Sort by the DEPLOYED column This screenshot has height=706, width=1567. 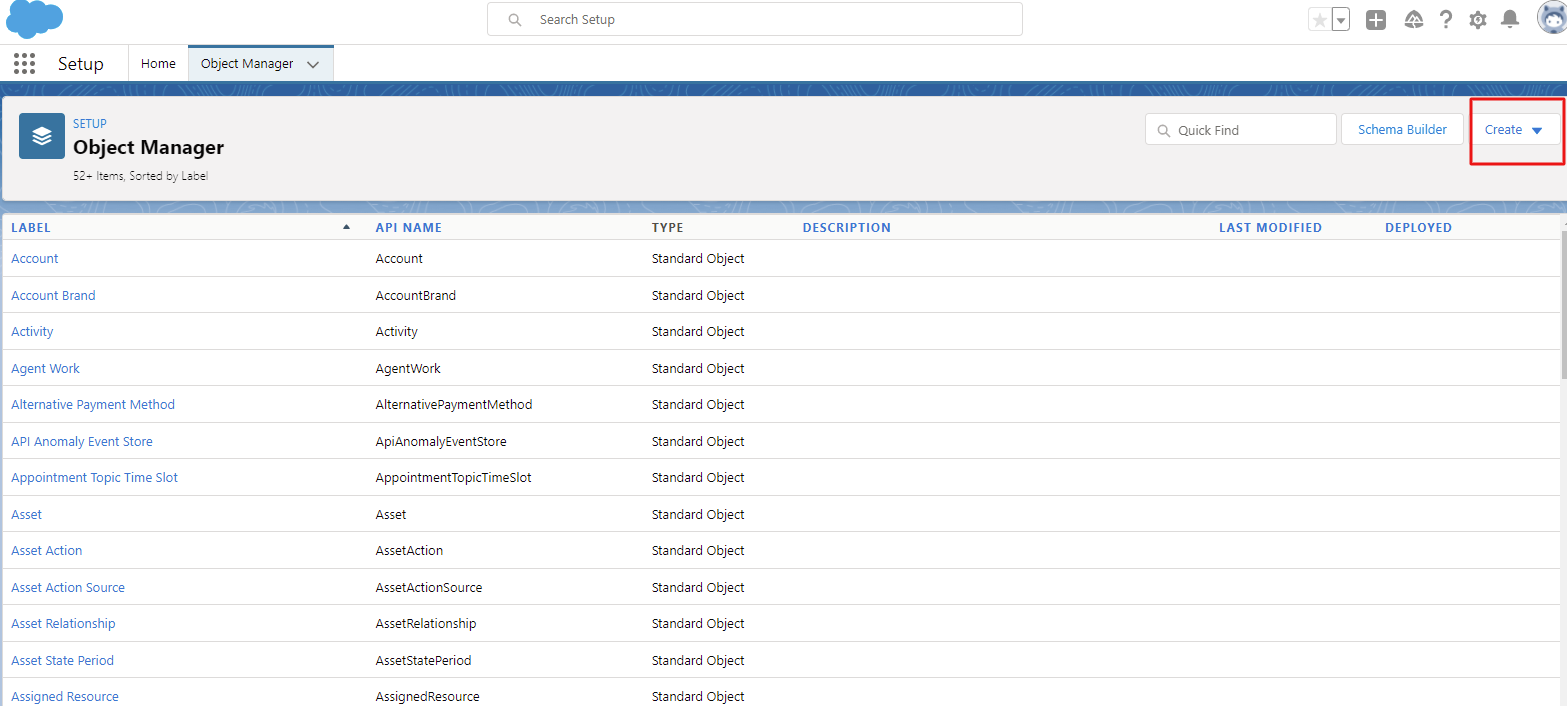click(x=1418, y=228)
